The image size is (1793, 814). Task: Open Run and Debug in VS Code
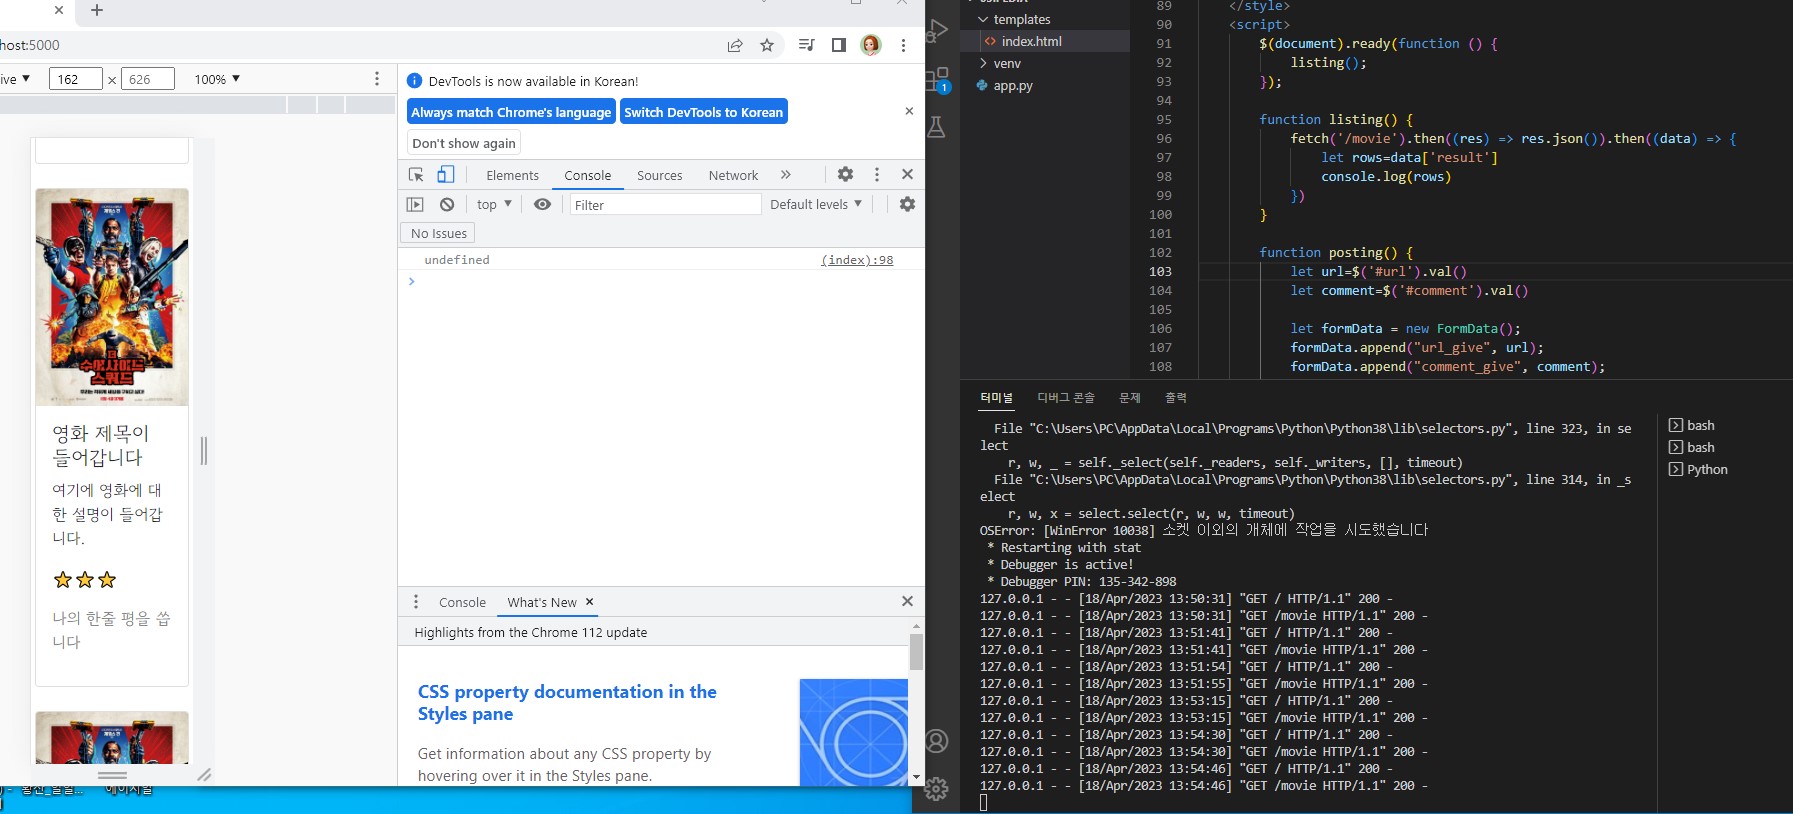[x=937, y=32]
